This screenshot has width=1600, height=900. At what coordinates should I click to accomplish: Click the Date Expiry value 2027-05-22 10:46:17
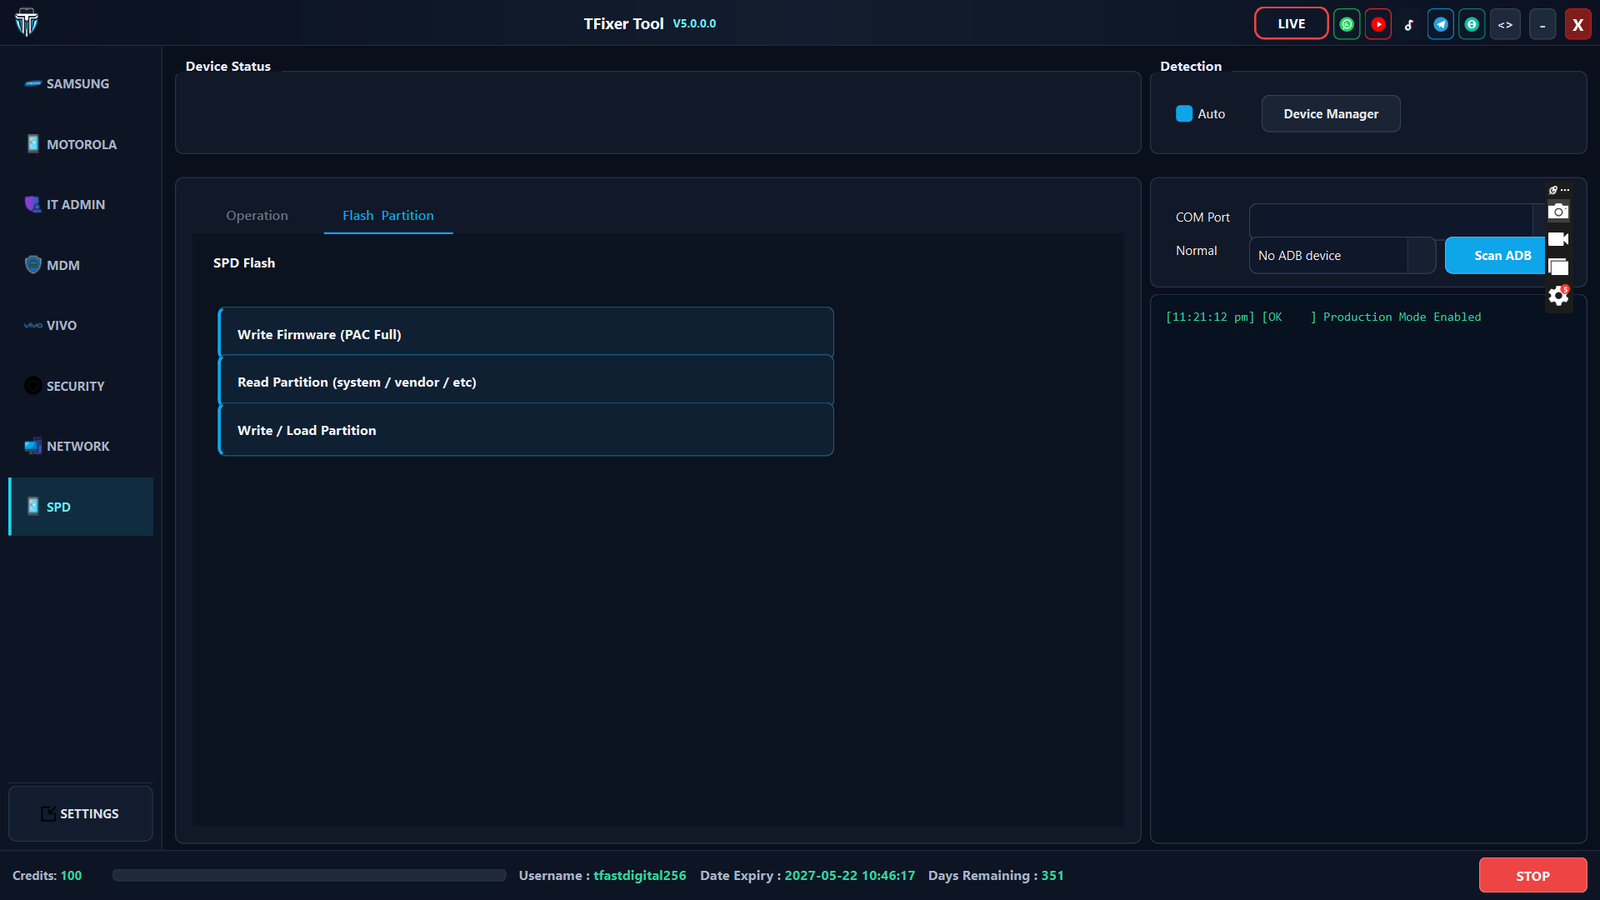coord(850,875)
